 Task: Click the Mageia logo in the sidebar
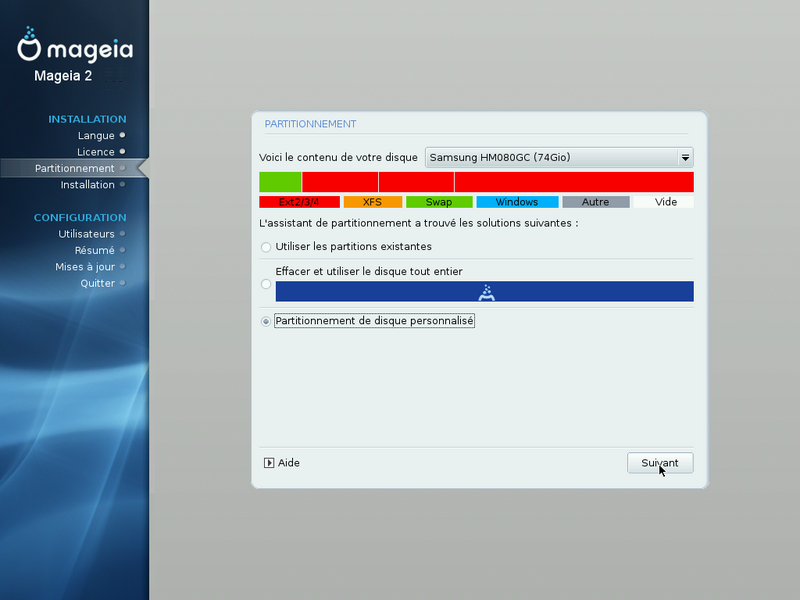(x=75, y=45)
